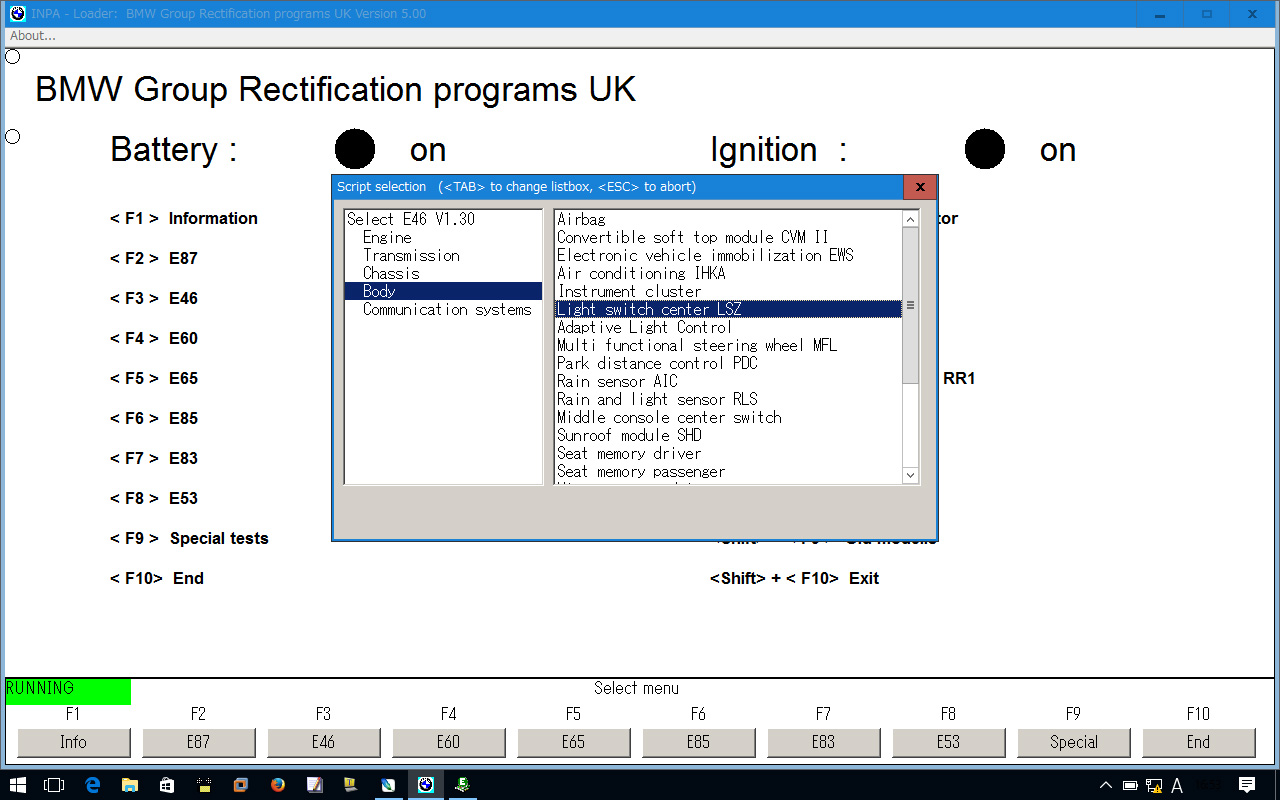Viewport: 1280px width, 800px height.
Task: Select the Body category
Action: 443,291
